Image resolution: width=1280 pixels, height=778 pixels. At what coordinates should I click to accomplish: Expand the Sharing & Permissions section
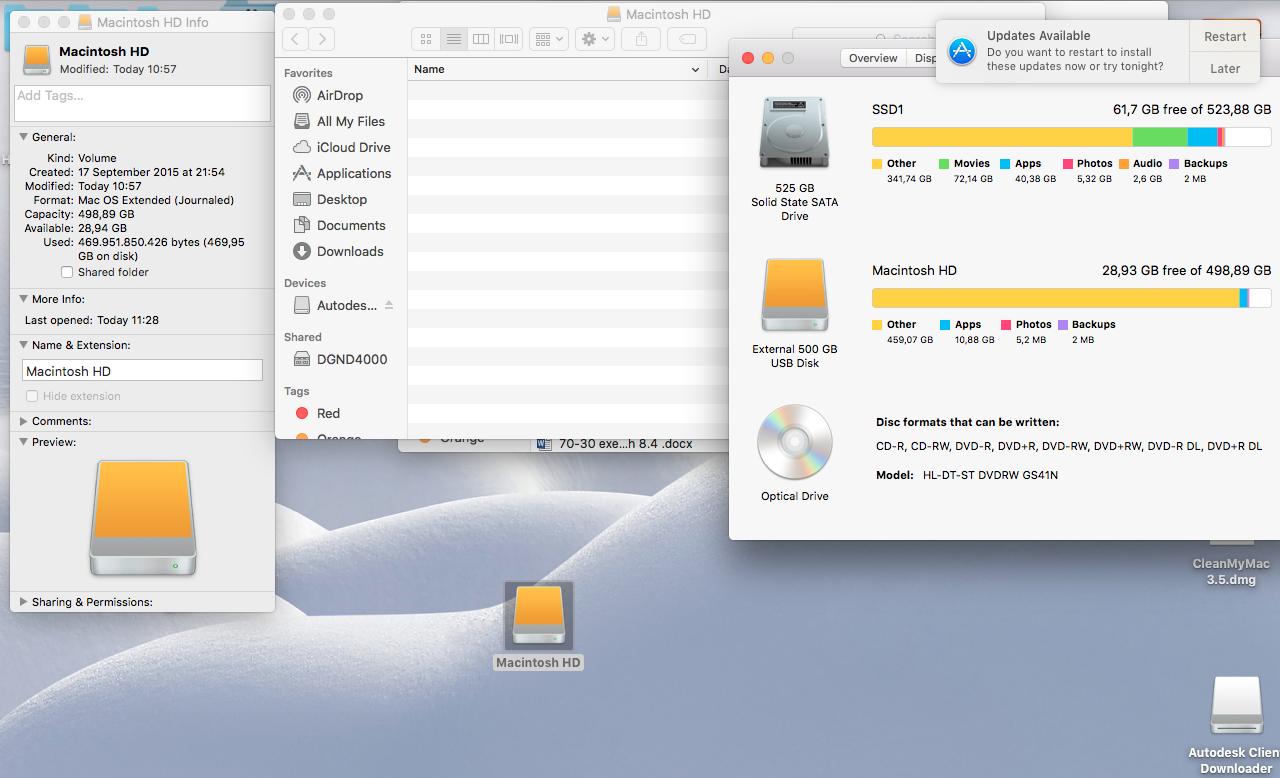click(x=24, y=602)
